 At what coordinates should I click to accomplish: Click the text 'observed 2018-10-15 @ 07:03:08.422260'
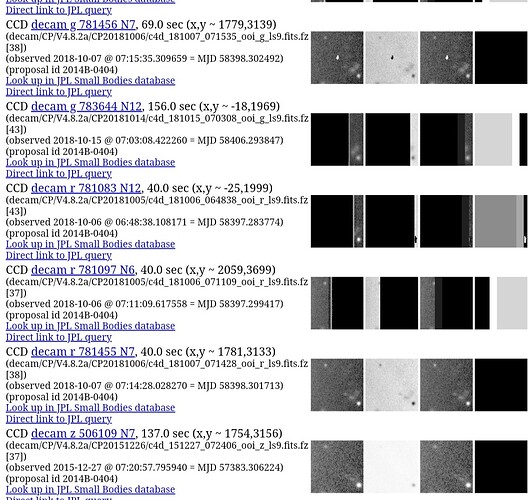click(x=98, y=140)
